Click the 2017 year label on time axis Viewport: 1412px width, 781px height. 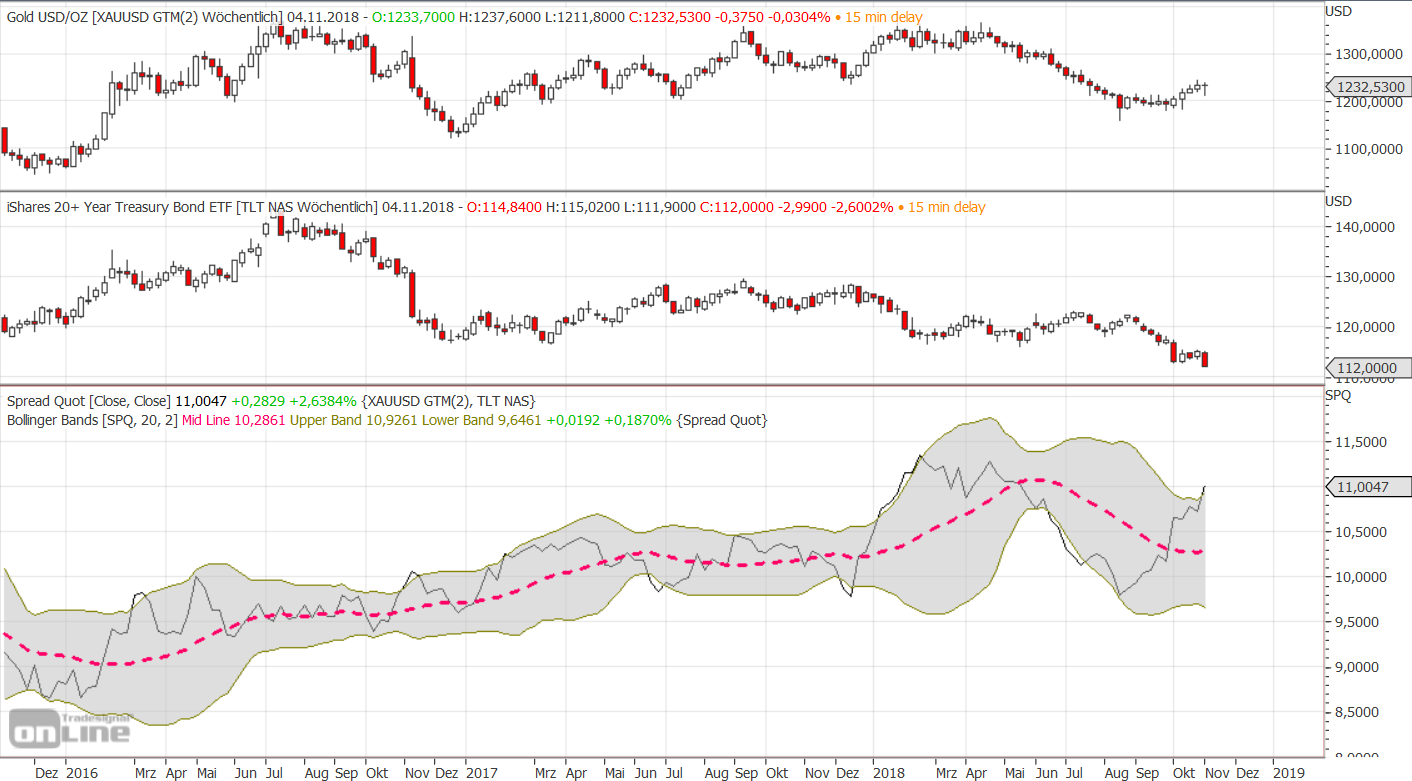[481, 773]
